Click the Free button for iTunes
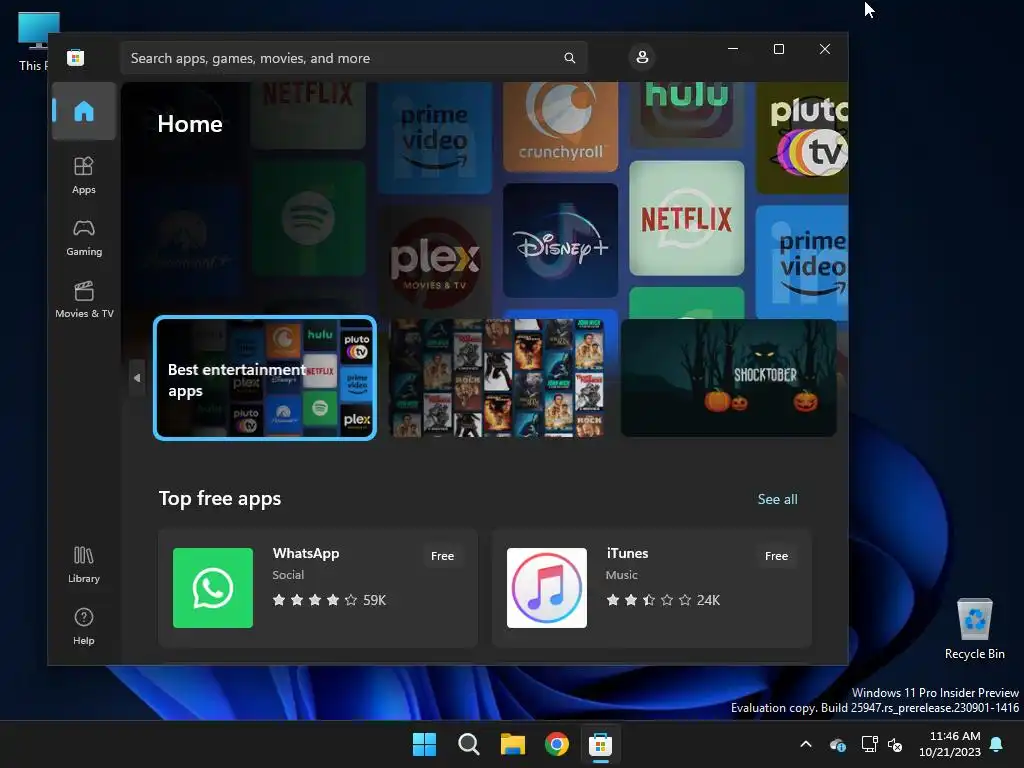The image size is (1024, 768). click(x=776, y=556)
